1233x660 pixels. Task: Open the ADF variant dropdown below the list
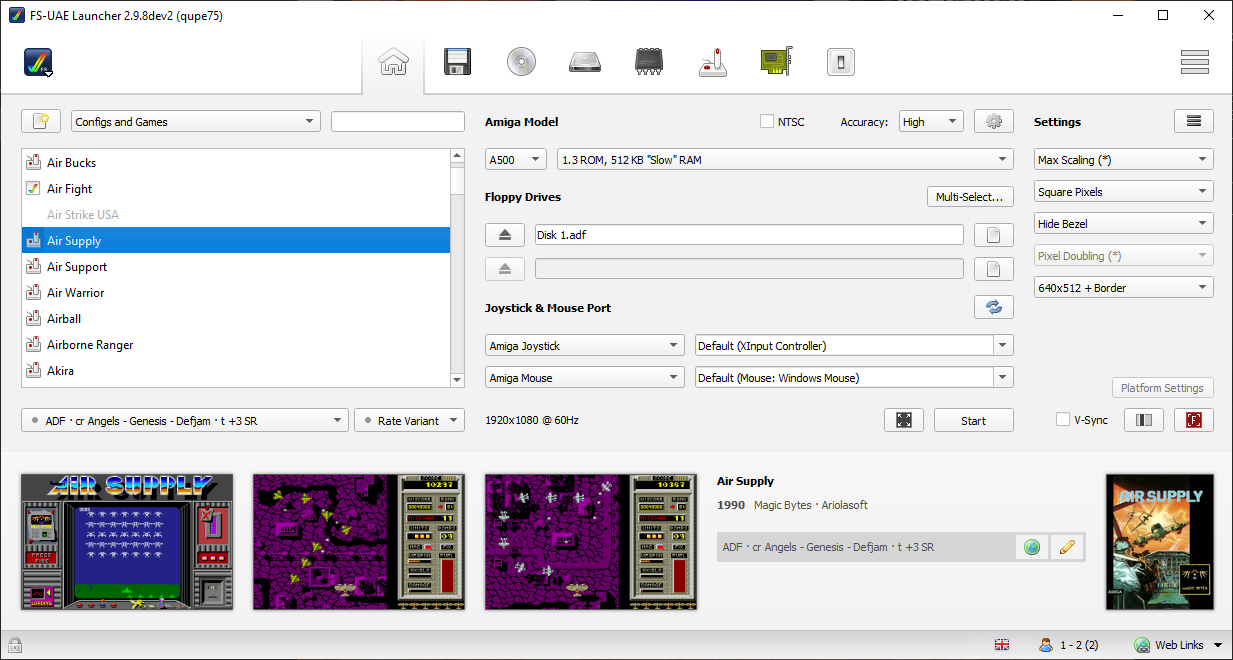[x=185, y=421]
